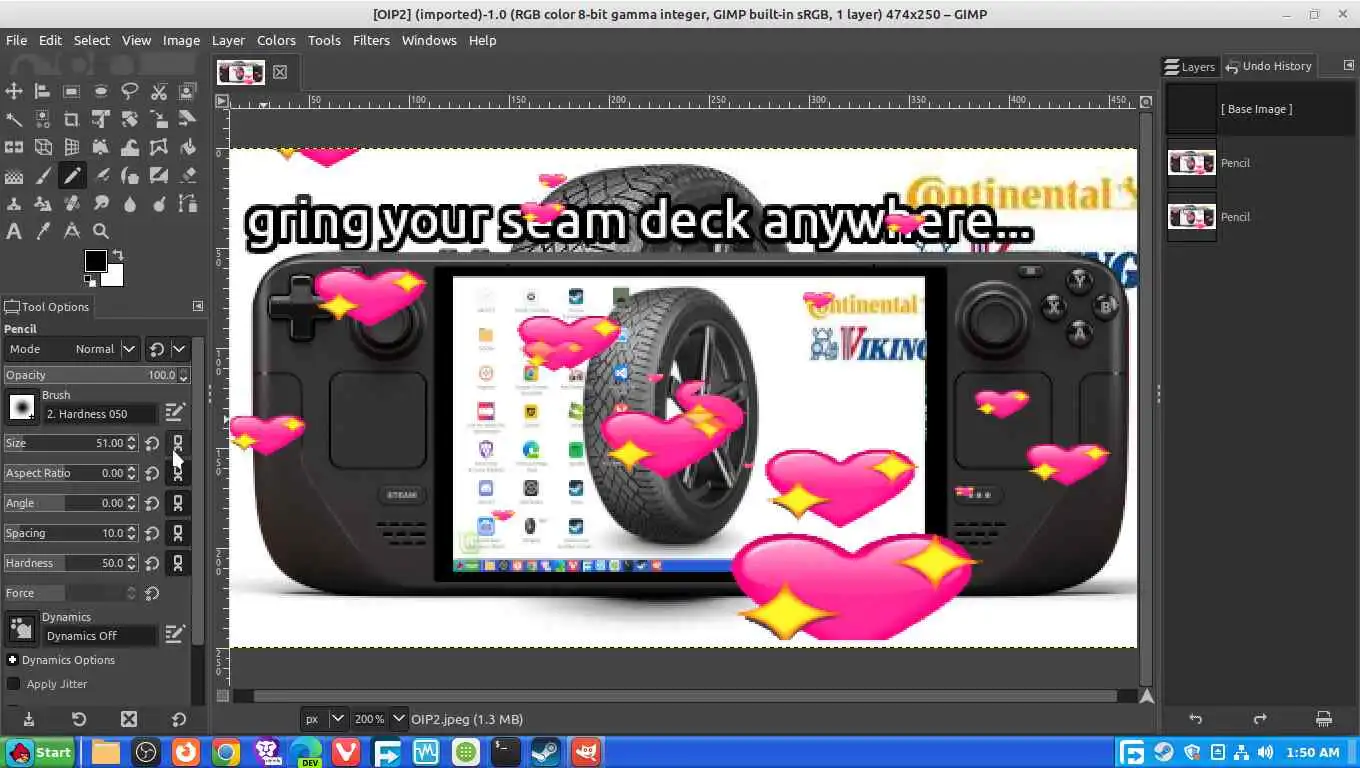1360x768 pixels.
Task: Select the Ellipse Select tool
Action: (x=101, y=91)
